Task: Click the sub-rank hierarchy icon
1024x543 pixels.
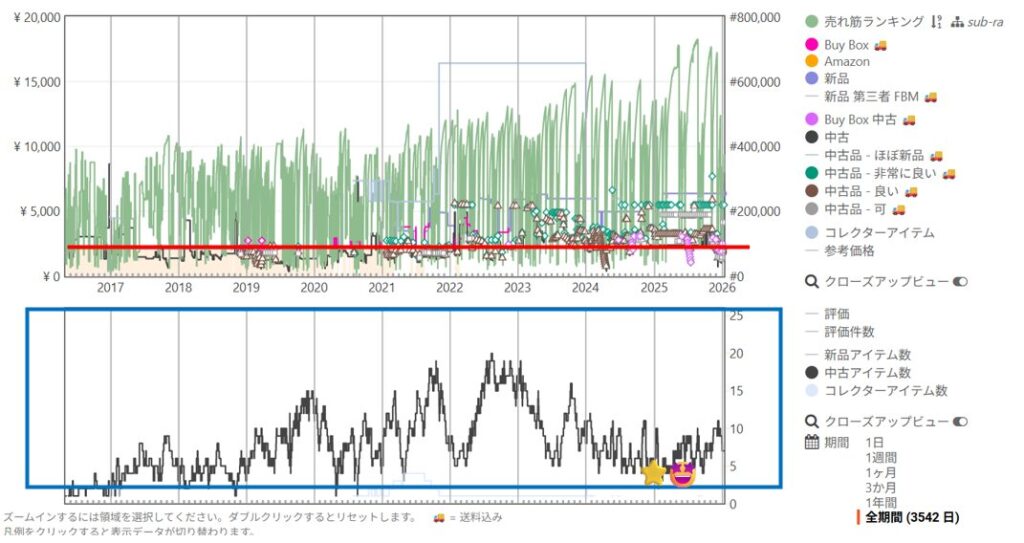Action: [957, 21]
